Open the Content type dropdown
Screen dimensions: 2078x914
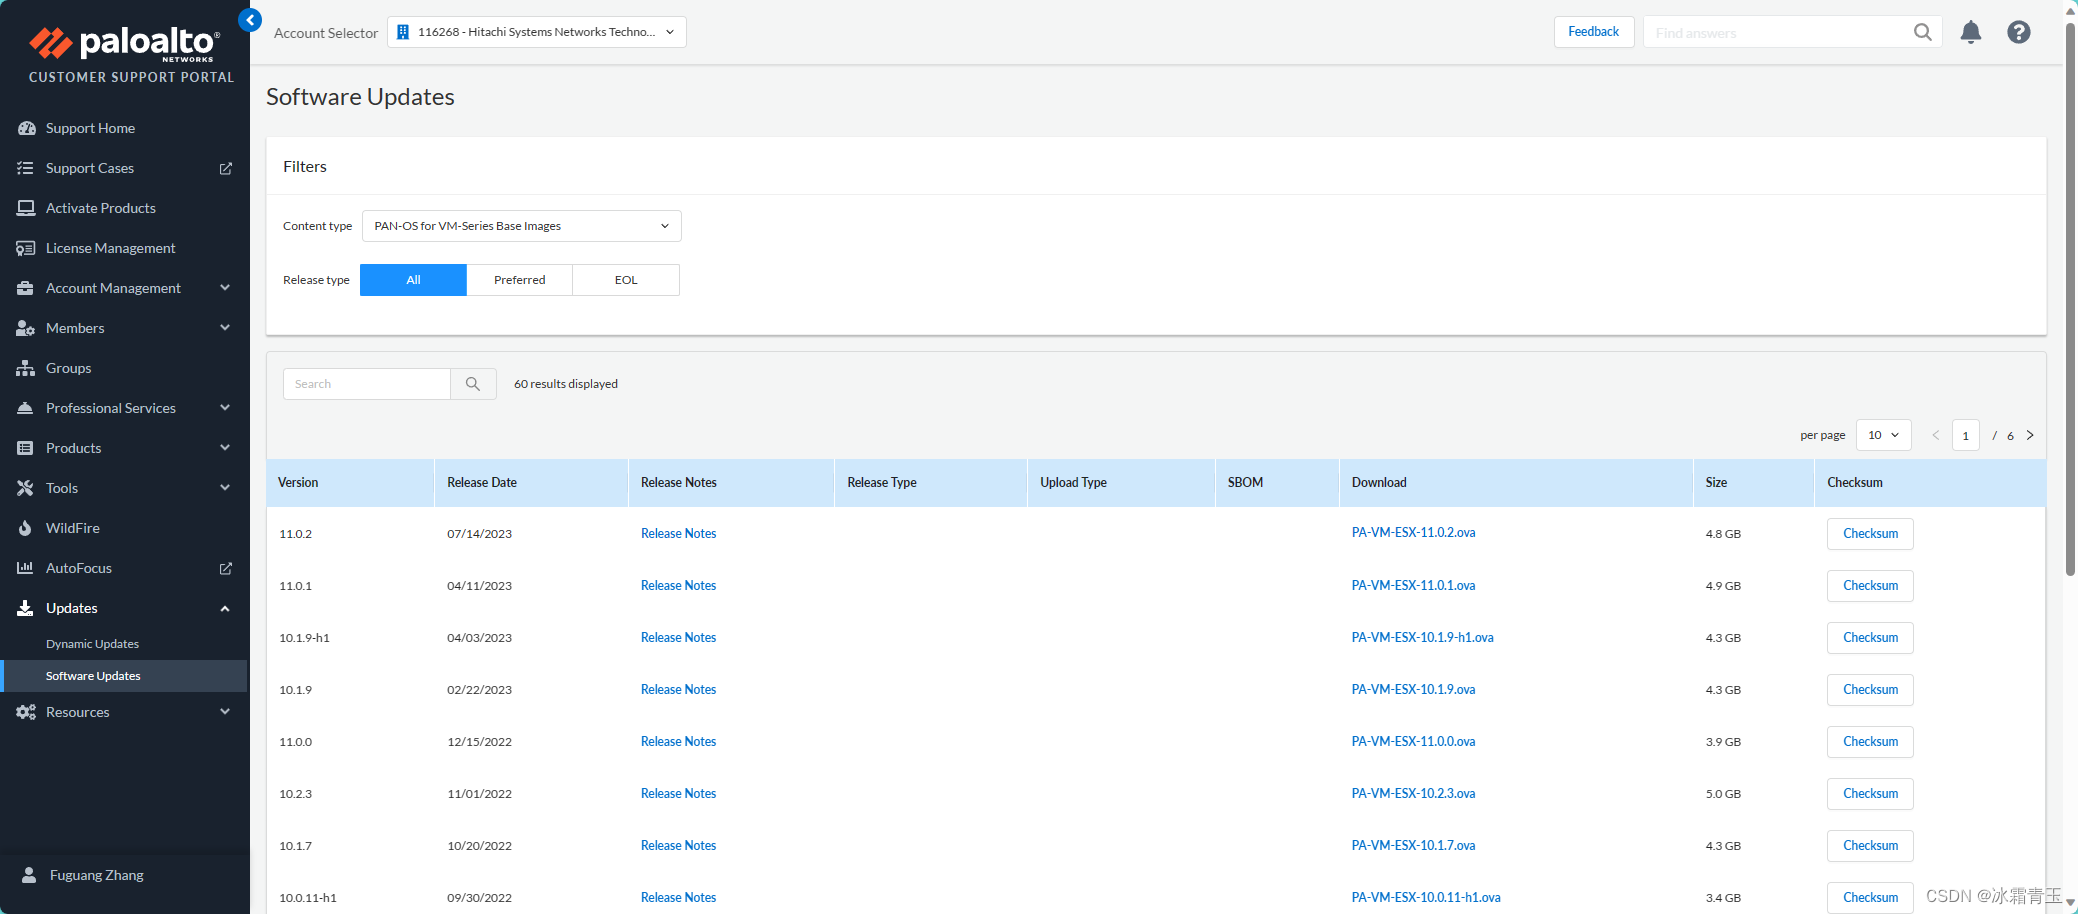click(521, 225)
